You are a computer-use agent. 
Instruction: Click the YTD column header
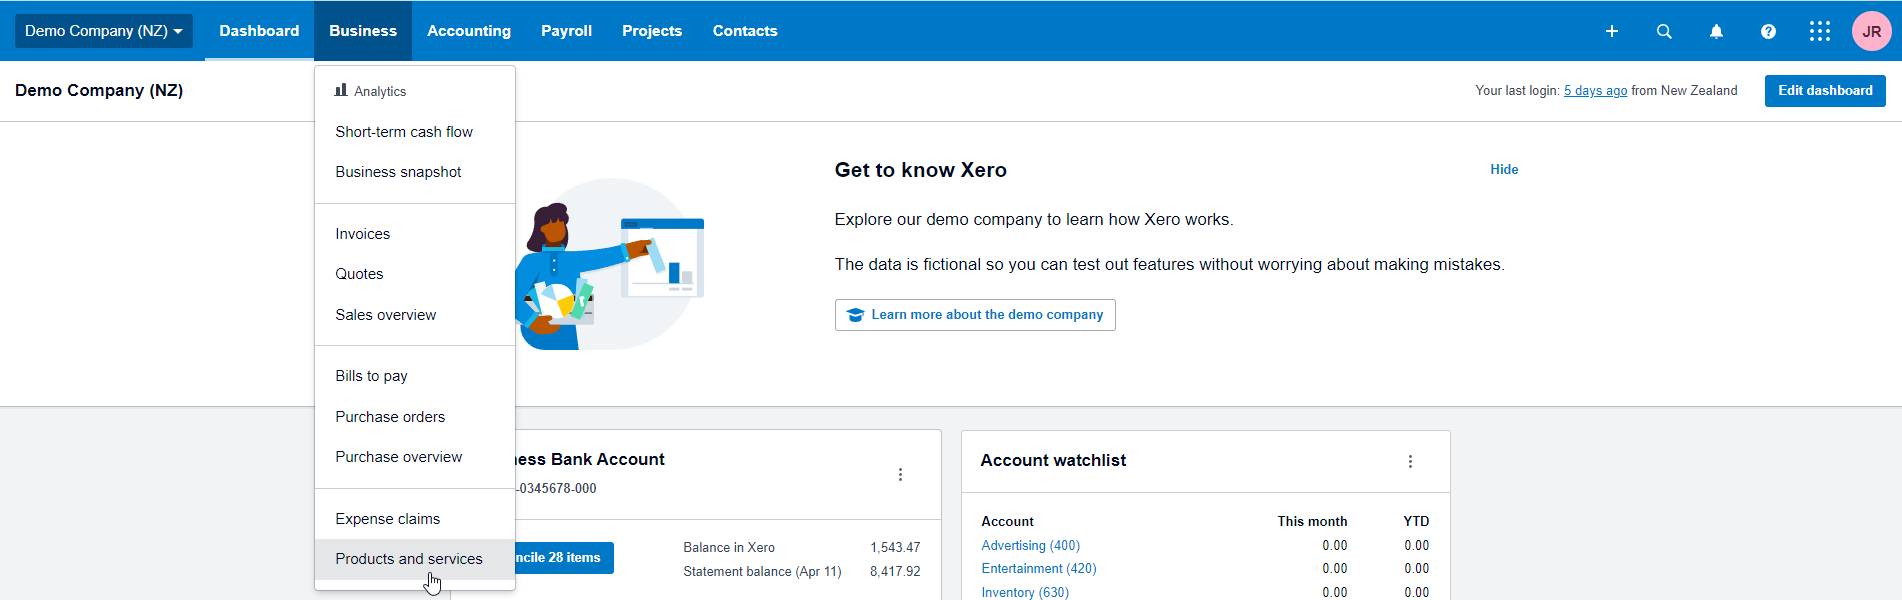(x=1416, y=522)
